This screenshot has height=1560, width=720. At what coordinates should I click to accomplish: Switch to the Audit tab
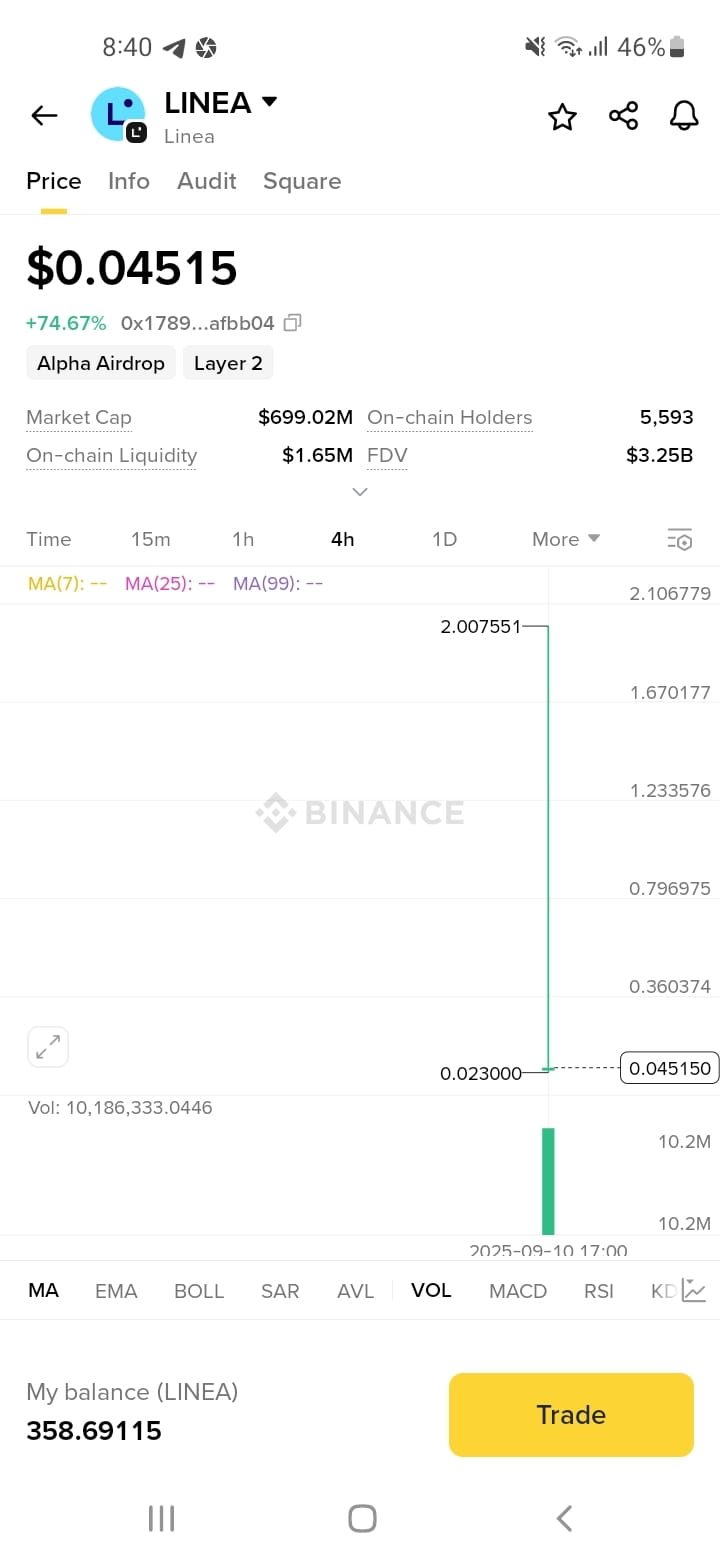(x=207, y=181)
